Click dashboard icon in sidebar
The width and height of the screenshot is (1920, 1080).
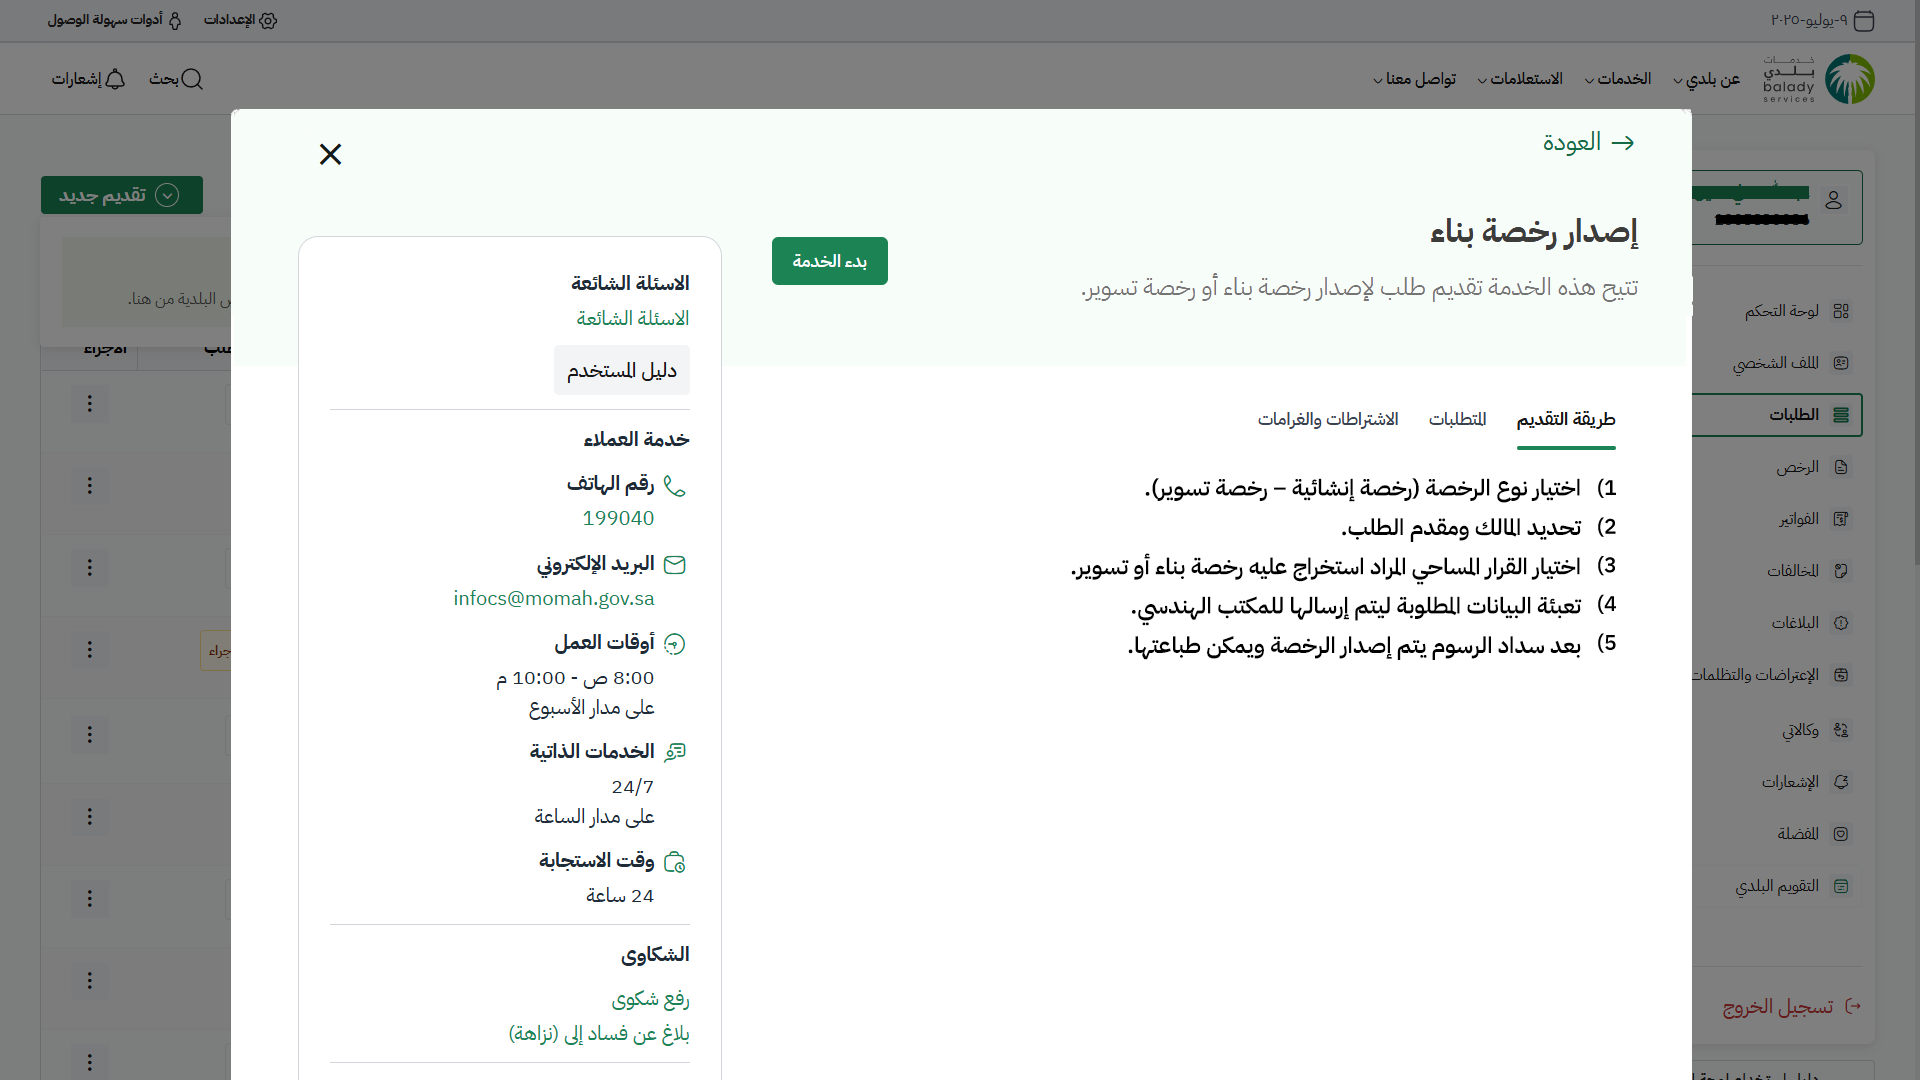pos(1841,311)
